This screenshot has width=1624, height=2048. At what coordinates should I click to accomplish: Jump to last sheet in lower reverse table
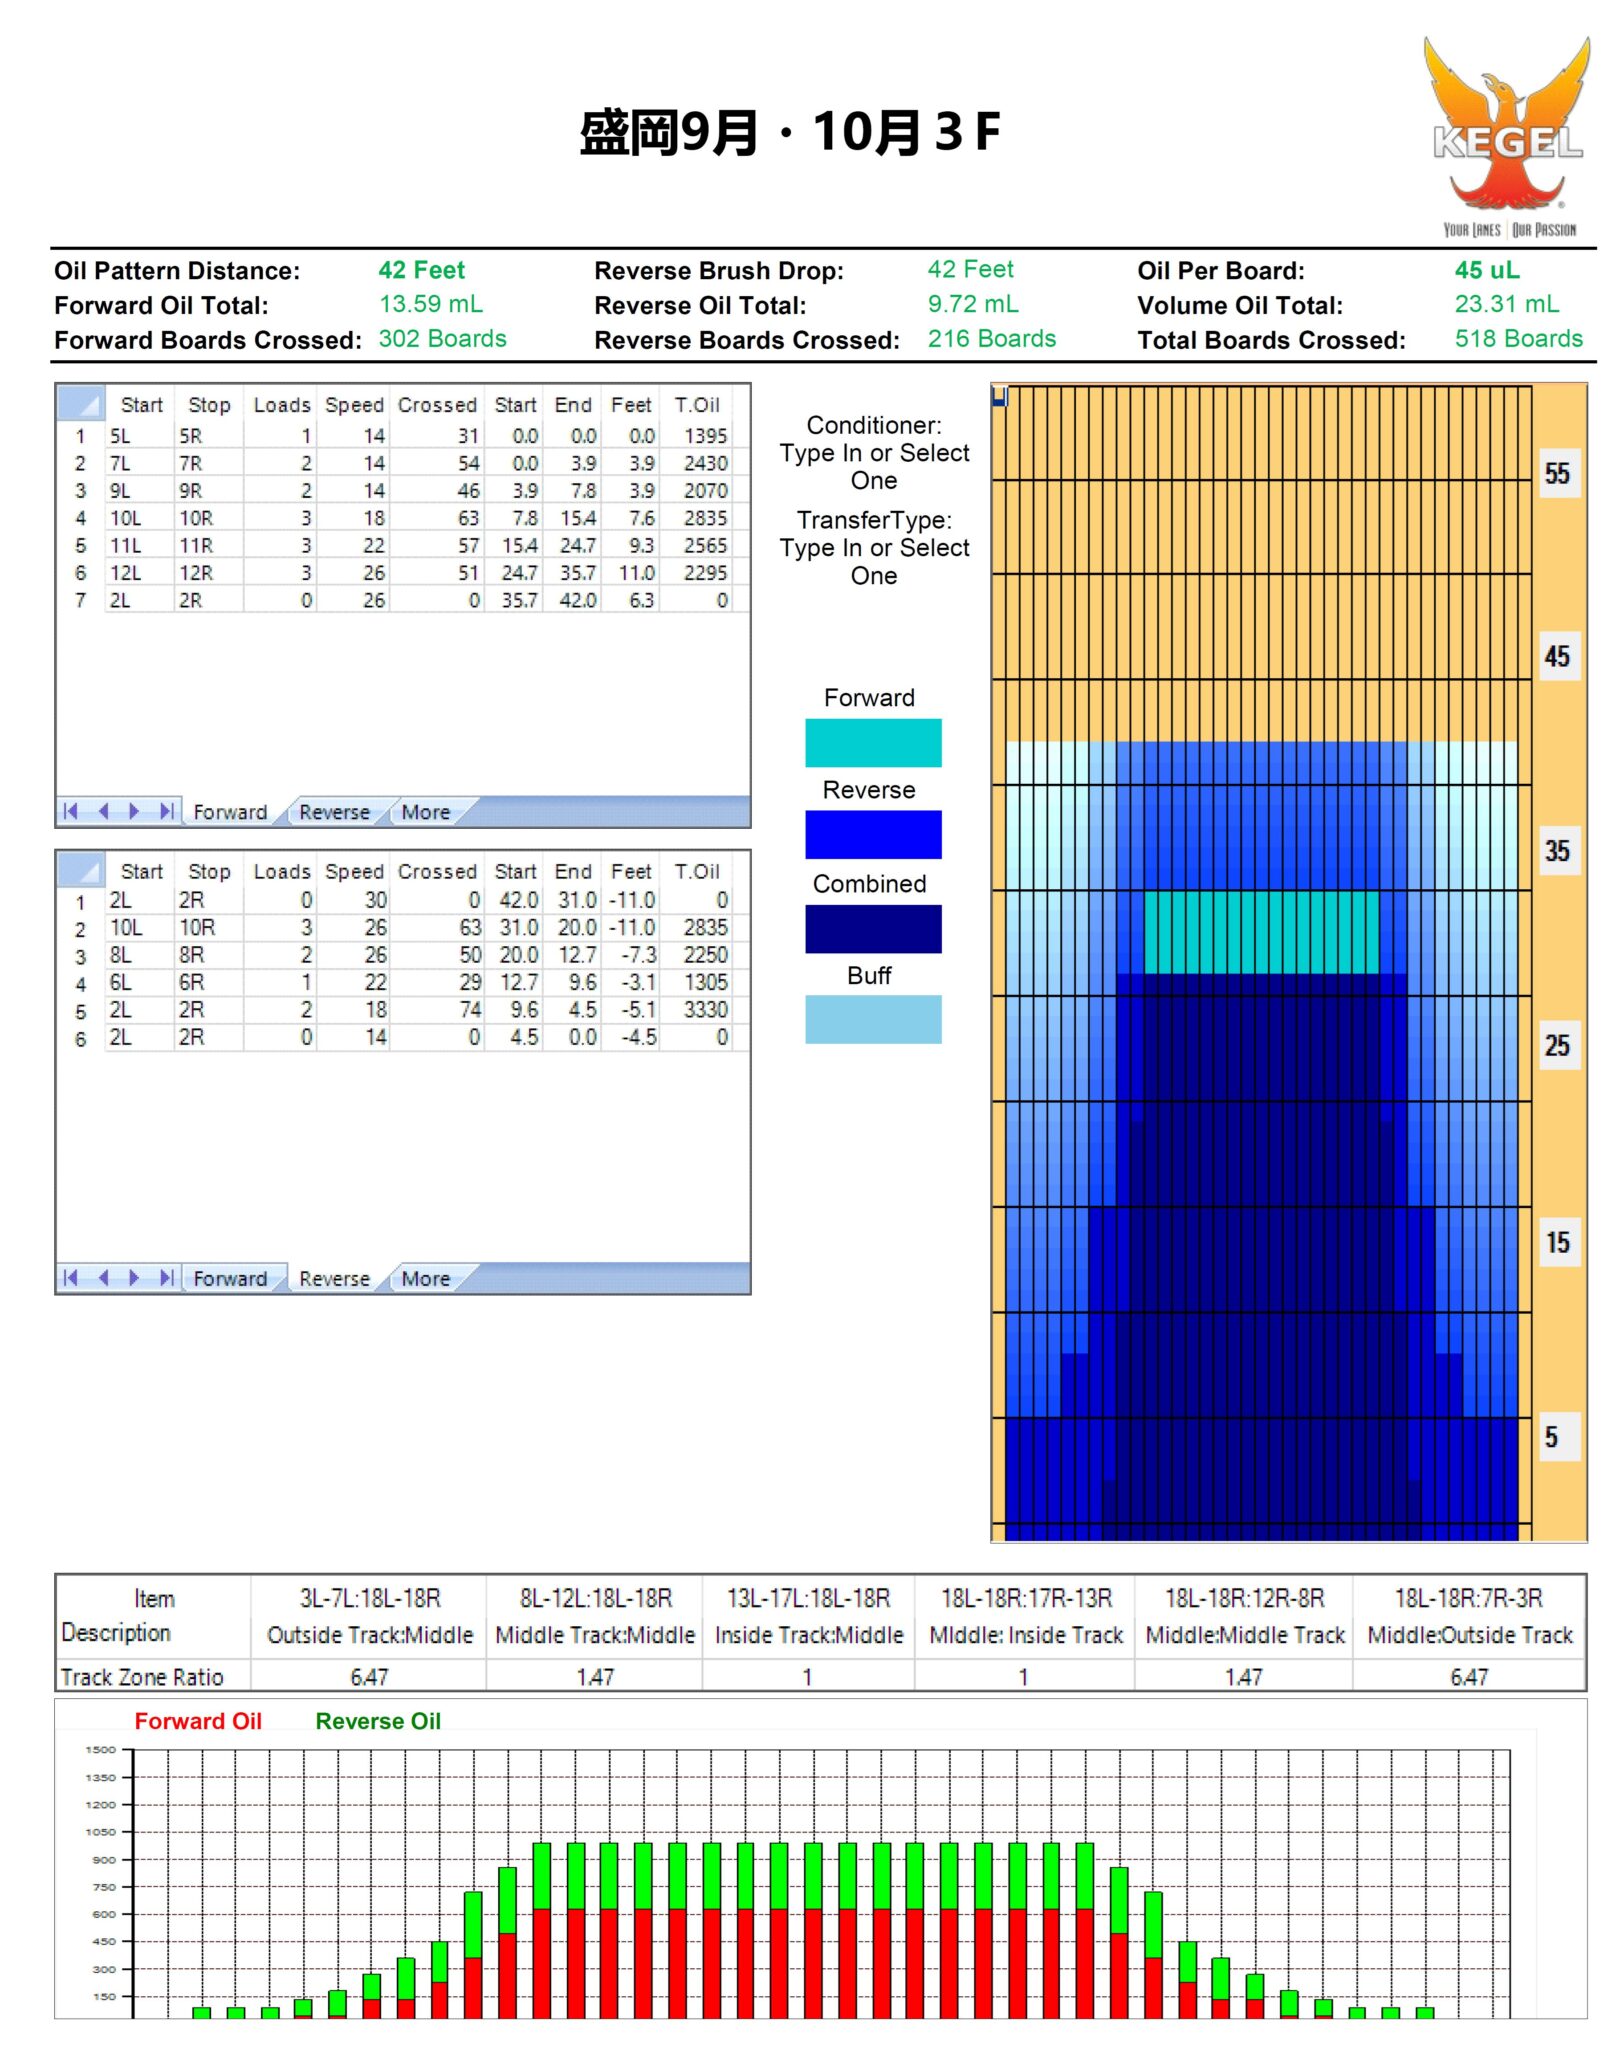point(167,1277)
